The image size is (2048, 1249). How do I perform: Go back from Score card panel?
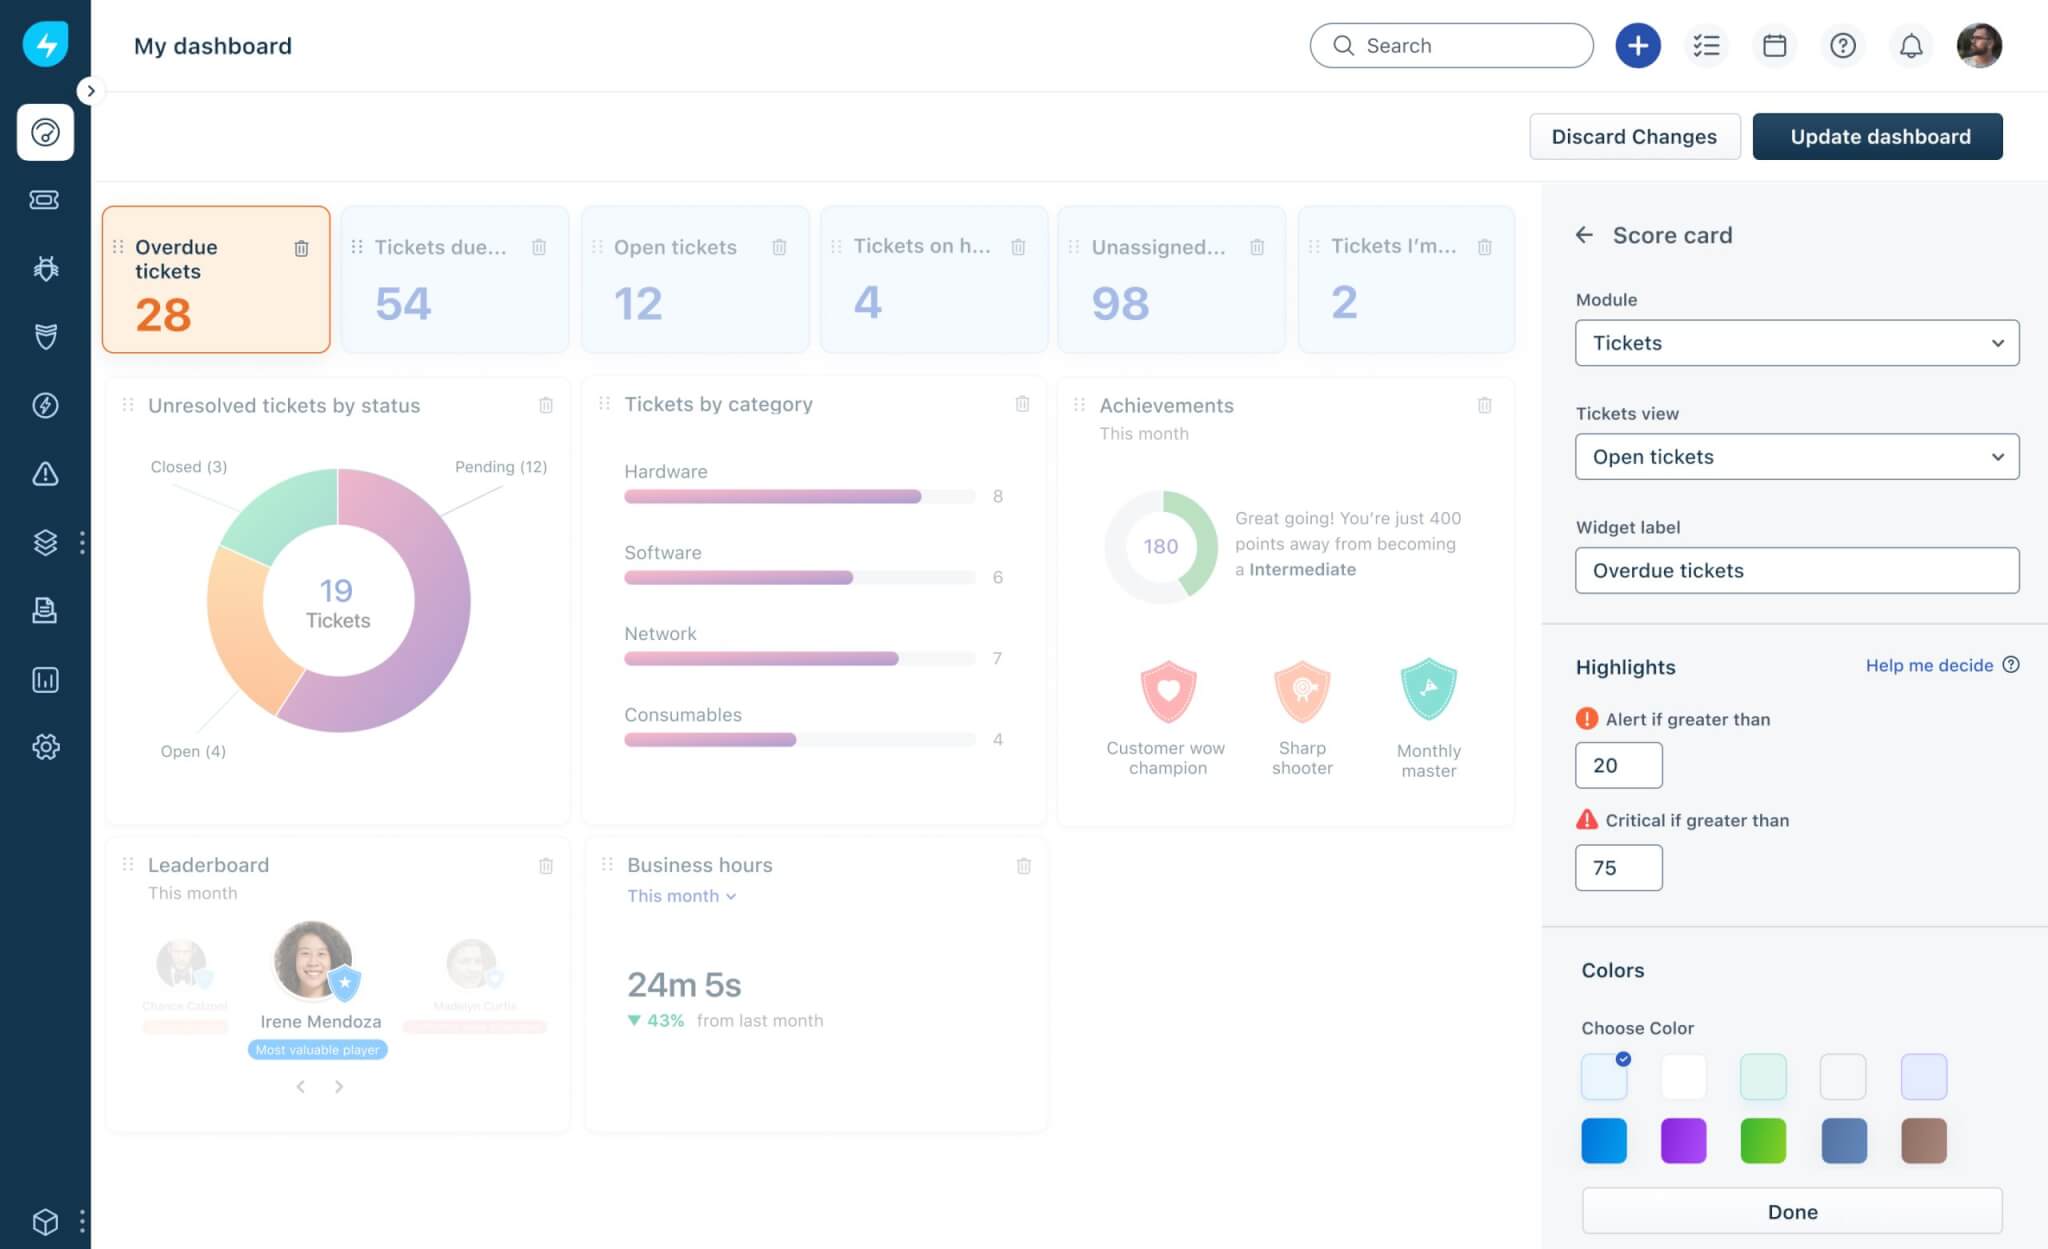1584,235
